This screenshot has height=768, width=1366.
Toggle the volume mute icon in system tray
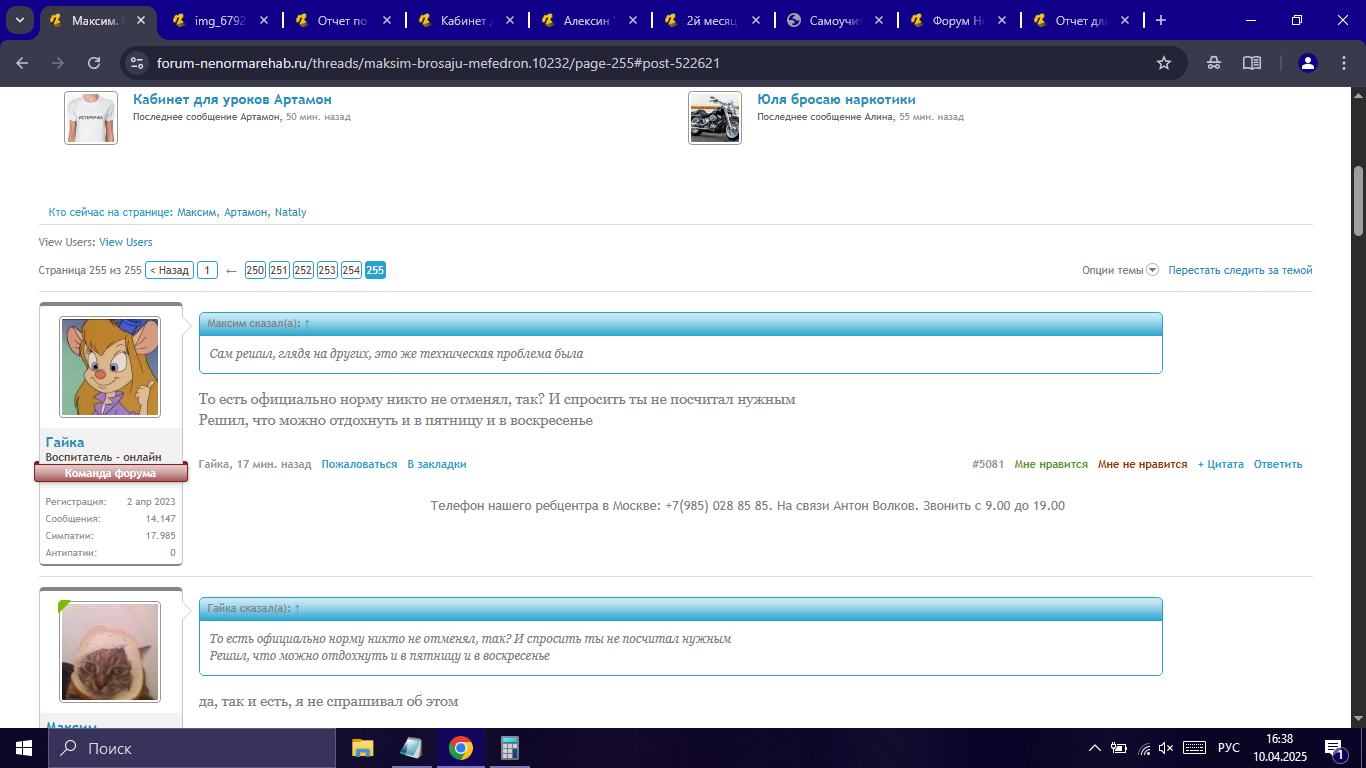(x=1166, y=748)
